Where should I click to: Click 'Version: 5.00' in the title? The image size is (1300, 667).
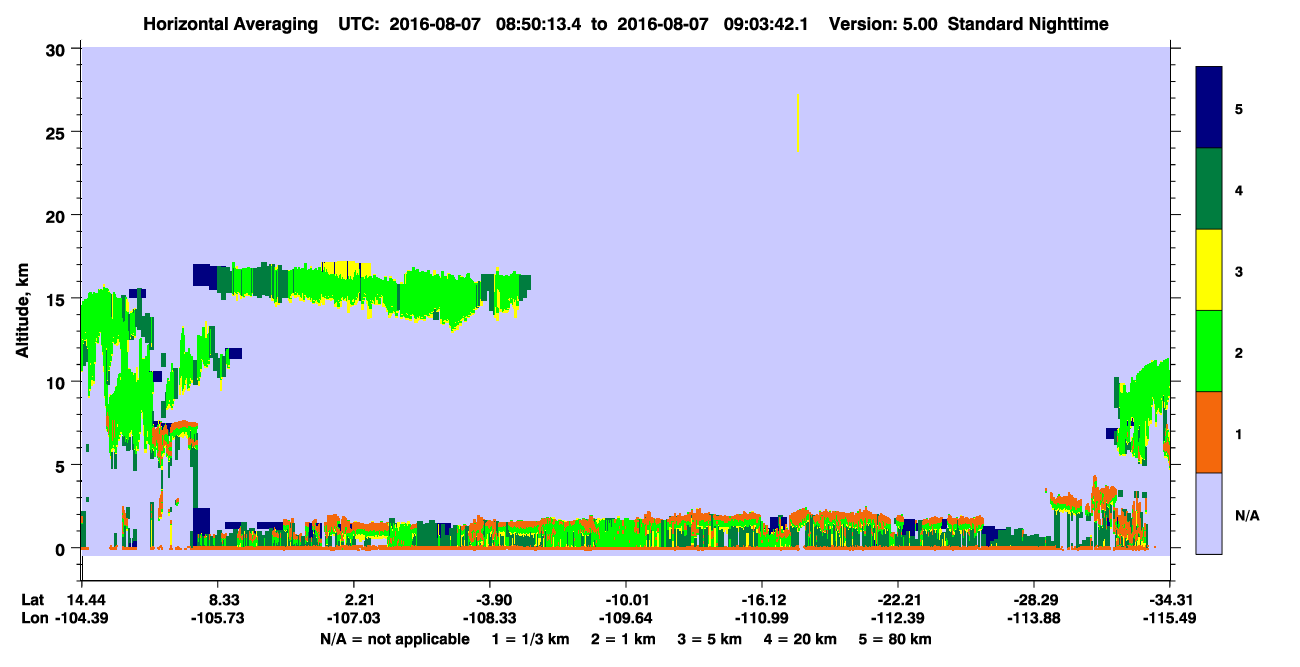tap(883, 24)
